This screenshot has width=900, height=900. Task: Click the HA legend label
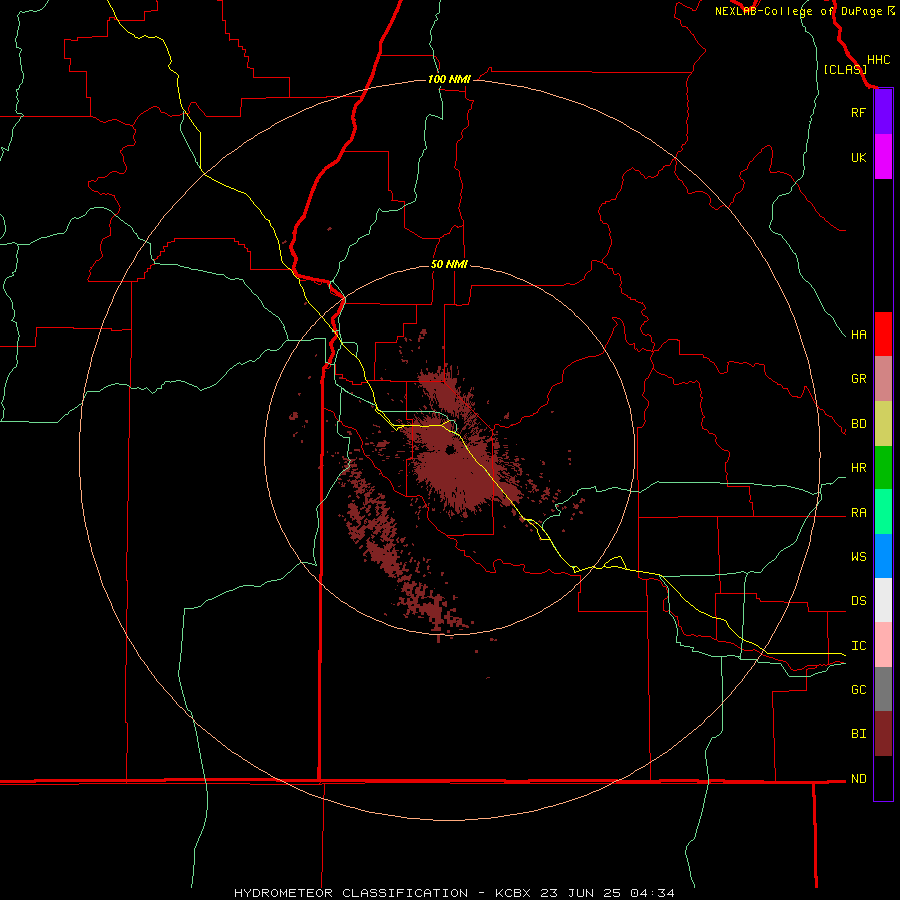point(858,334)
